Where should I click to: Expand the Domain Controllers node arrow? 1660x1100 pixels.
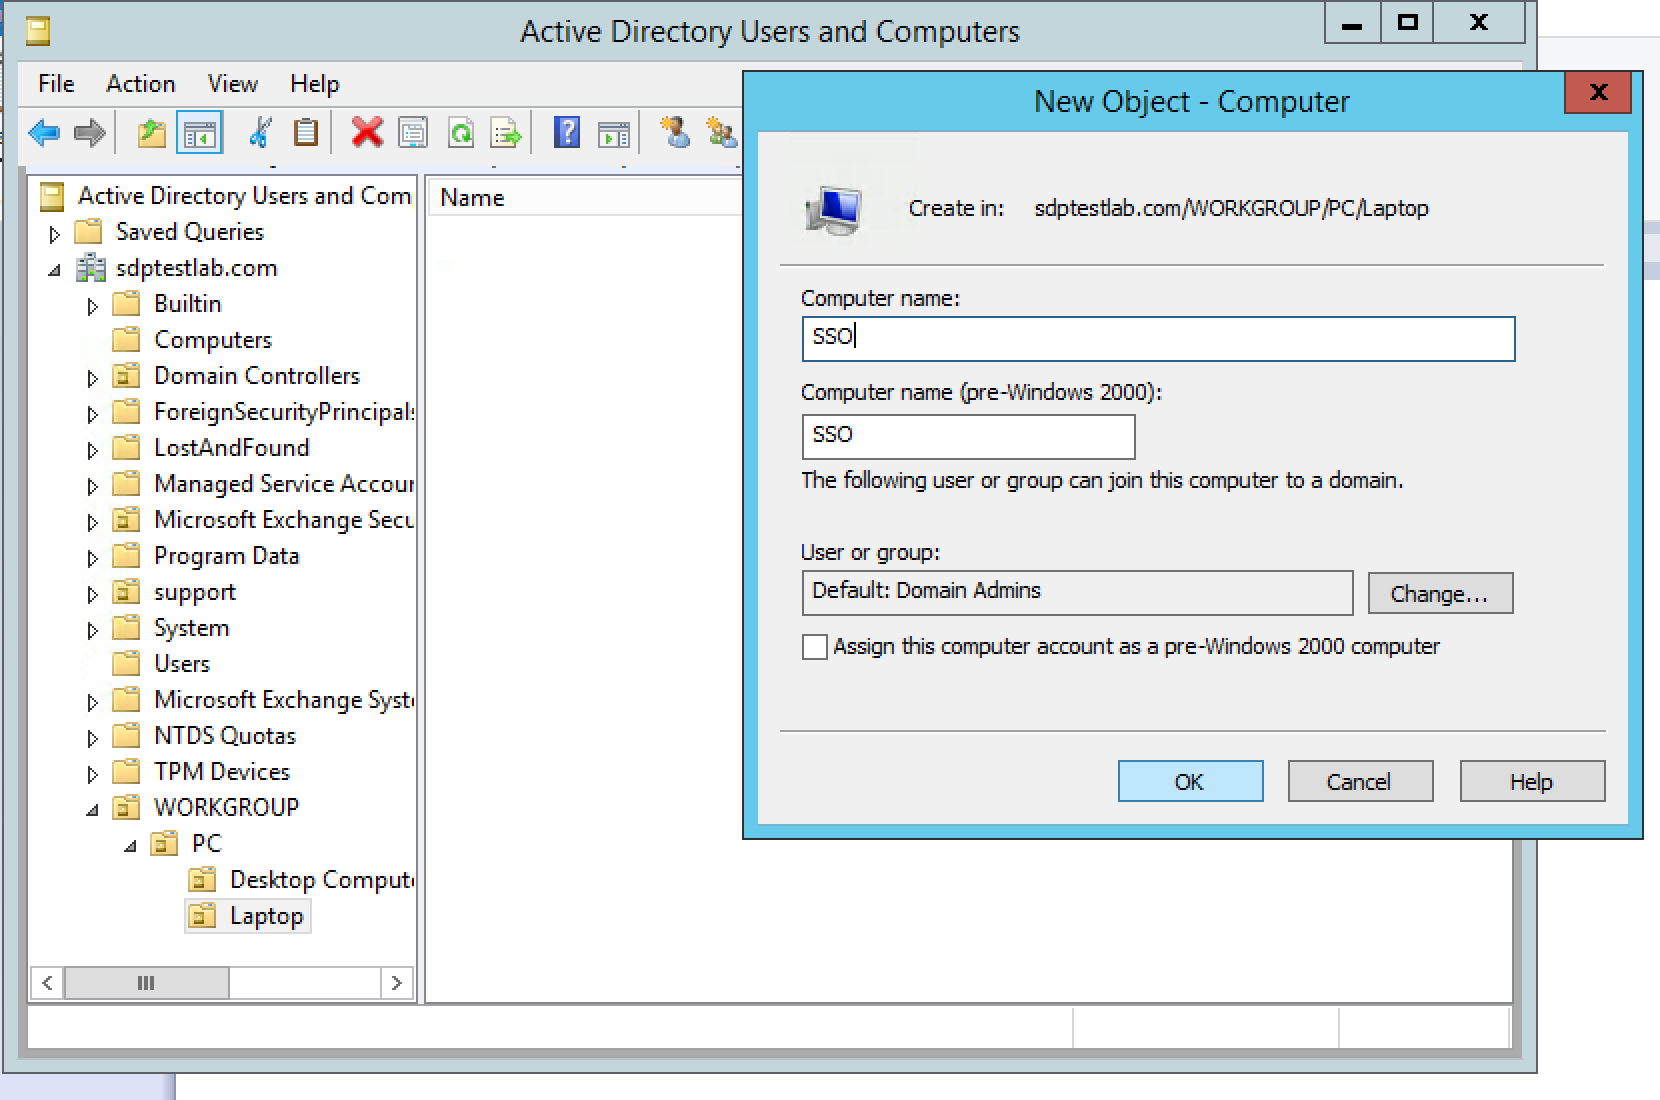(x=92, y=377)
